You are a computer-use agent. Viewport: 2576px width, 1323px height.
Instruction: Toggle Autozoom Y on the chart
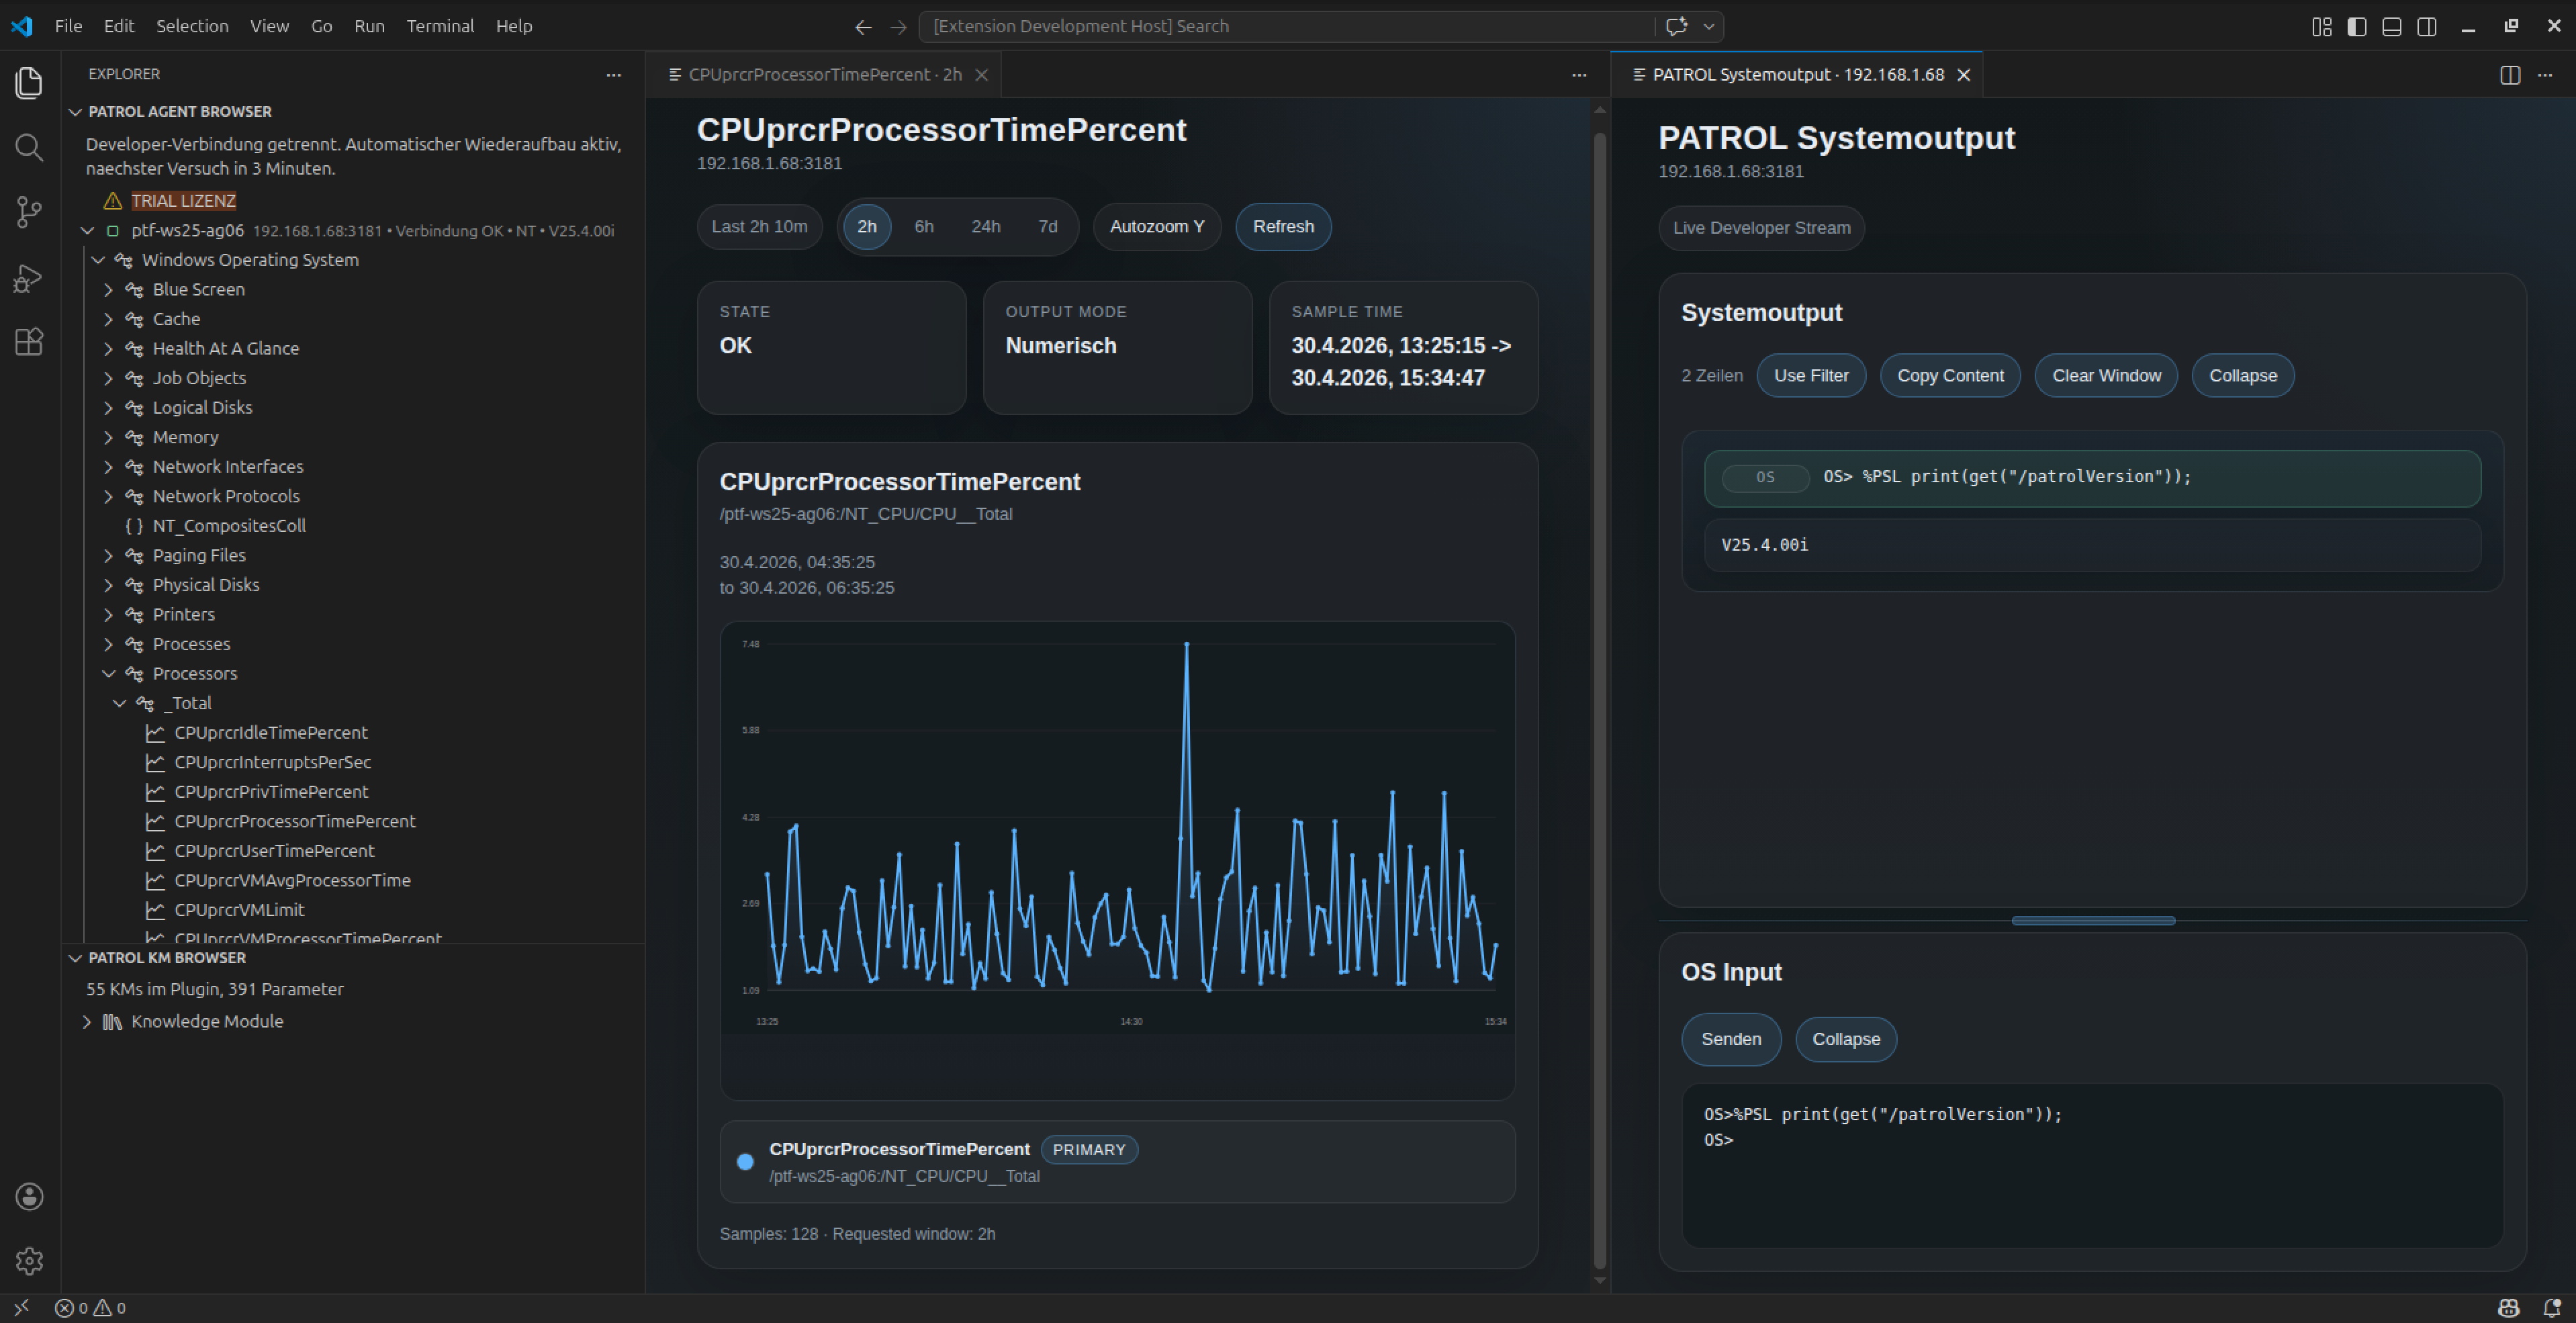point(1156,227)
